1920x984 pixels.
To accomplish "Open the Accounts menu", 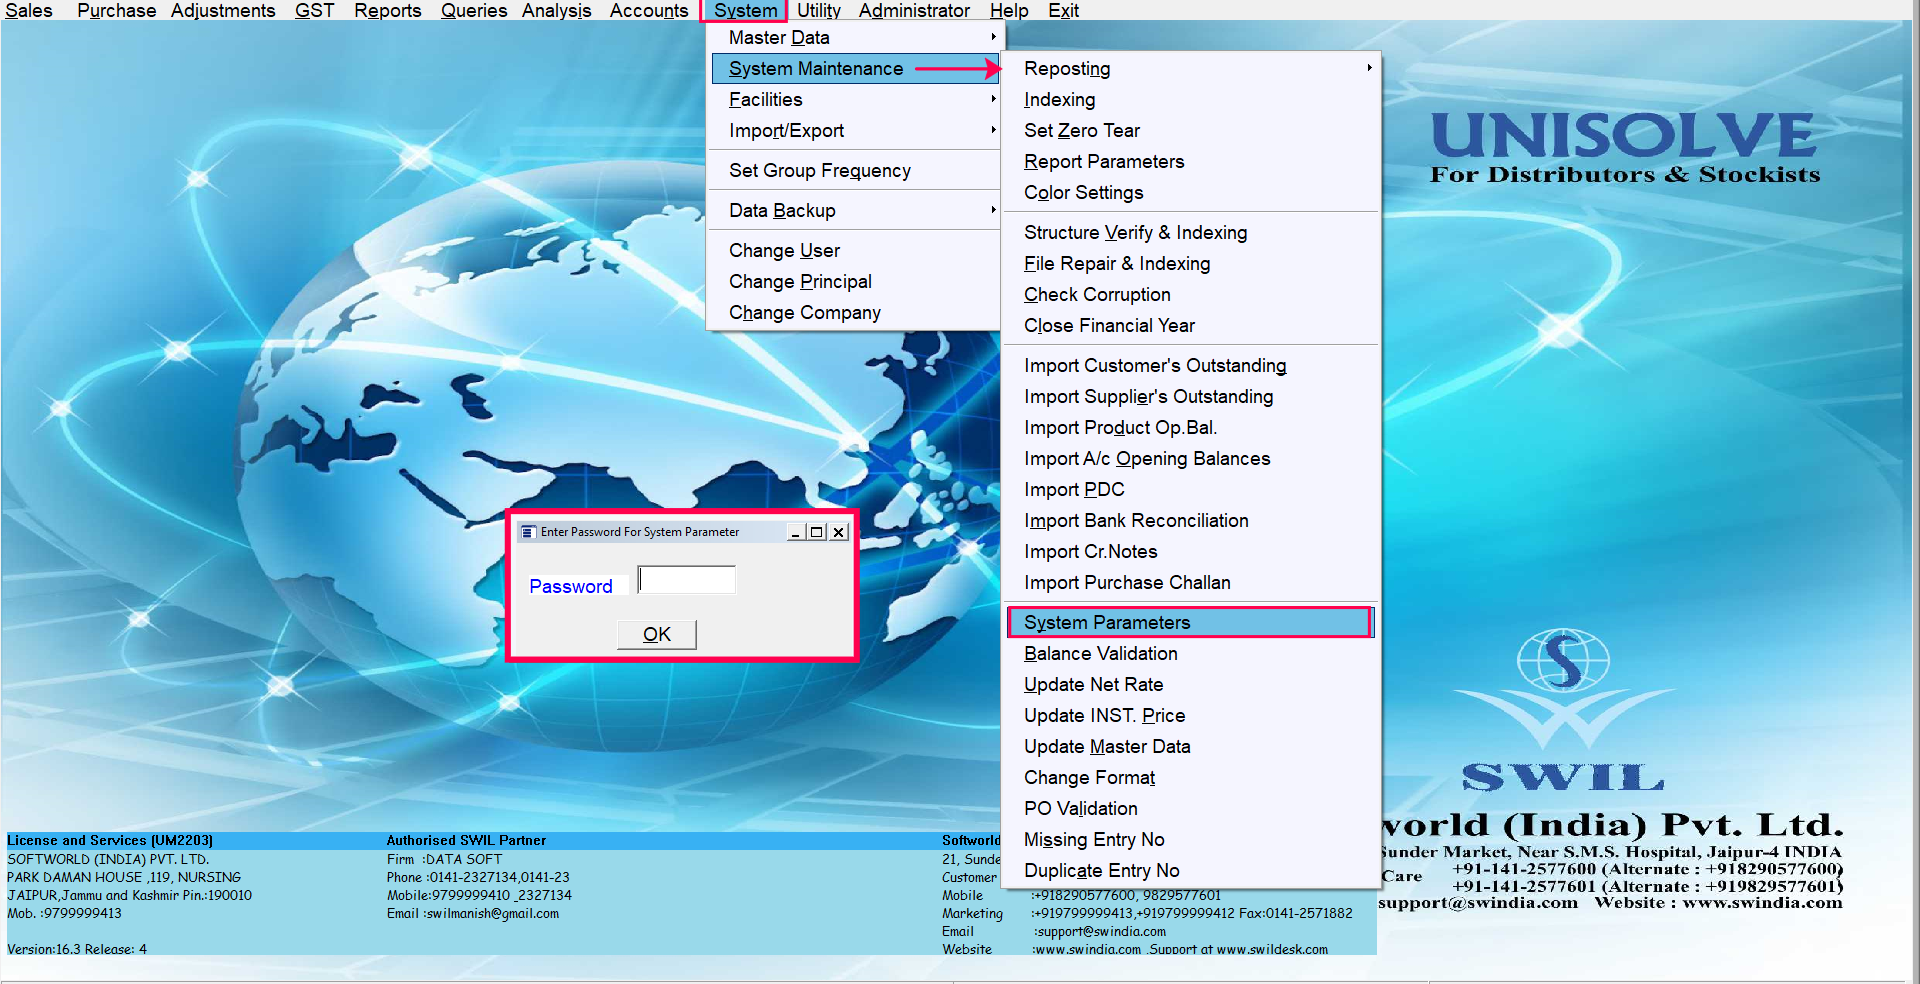I will click(649, 10).
